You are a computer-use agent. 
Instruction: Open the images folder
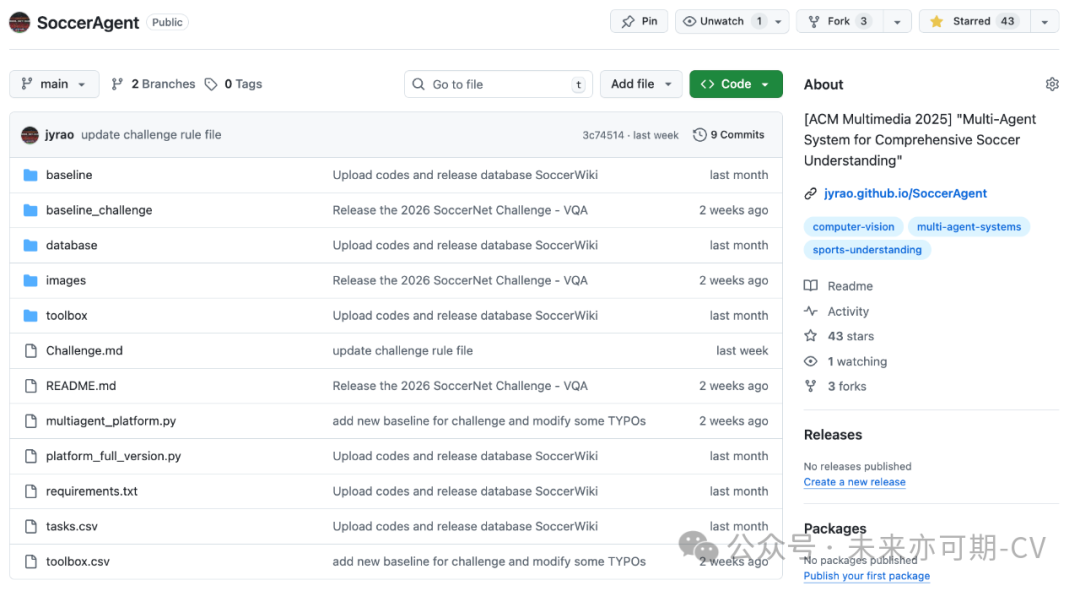[x=66, y=280]
